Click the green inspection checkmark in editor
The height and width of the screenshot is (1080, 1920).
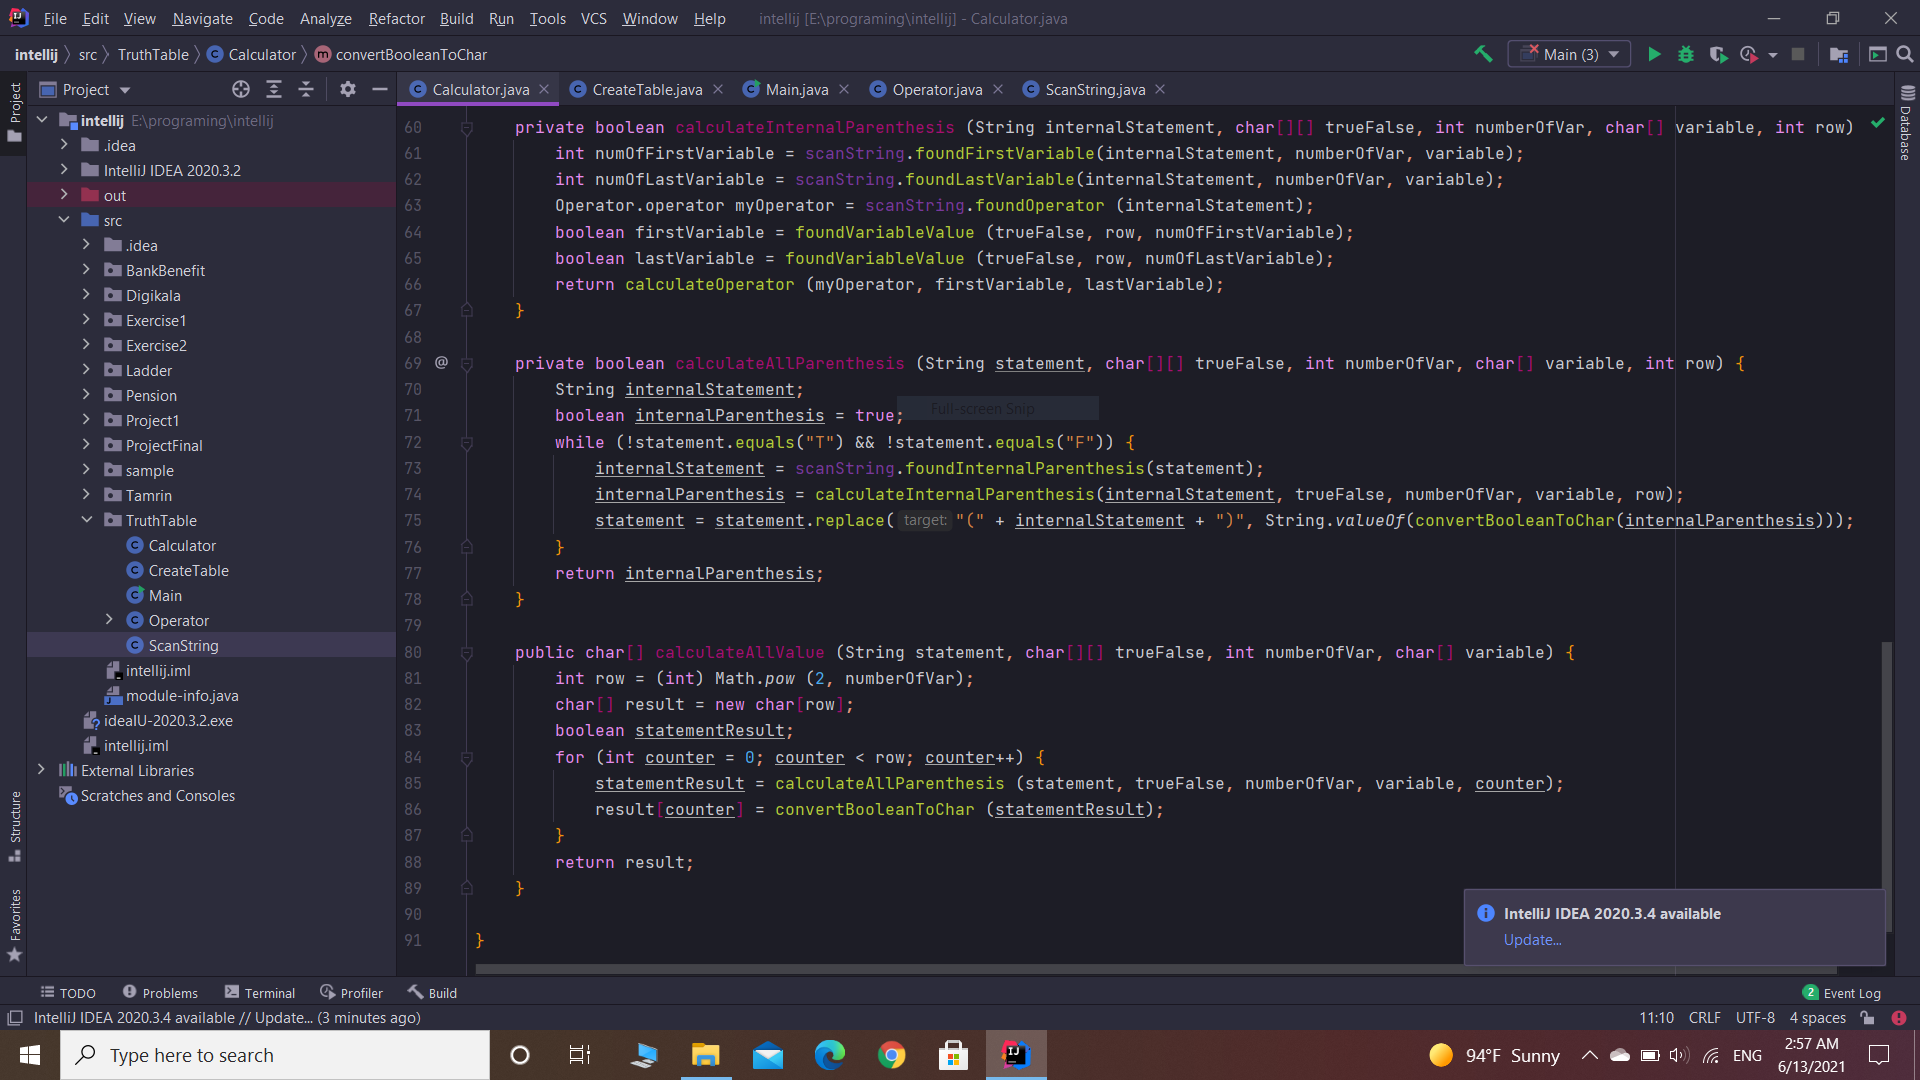pos(1878,123)
